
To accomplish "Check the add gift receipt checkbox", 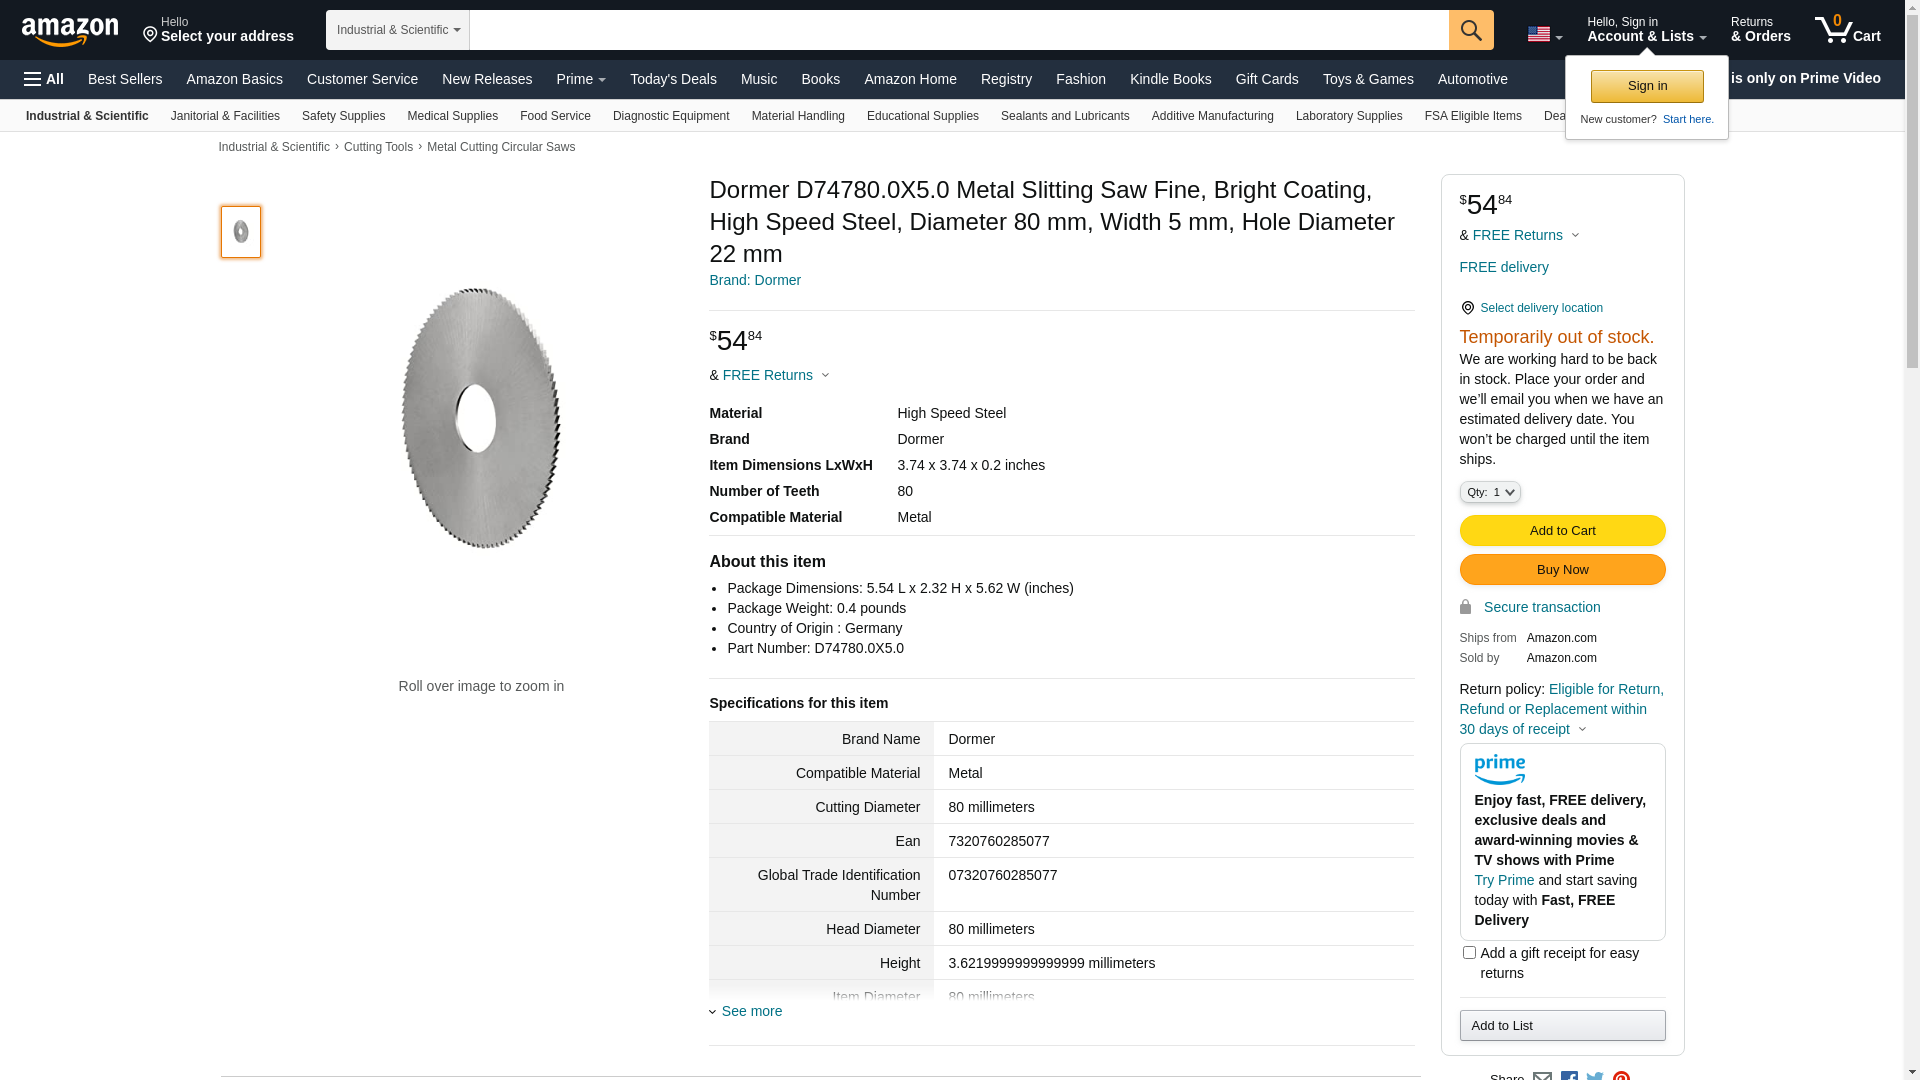I will tap(1469, 953).
